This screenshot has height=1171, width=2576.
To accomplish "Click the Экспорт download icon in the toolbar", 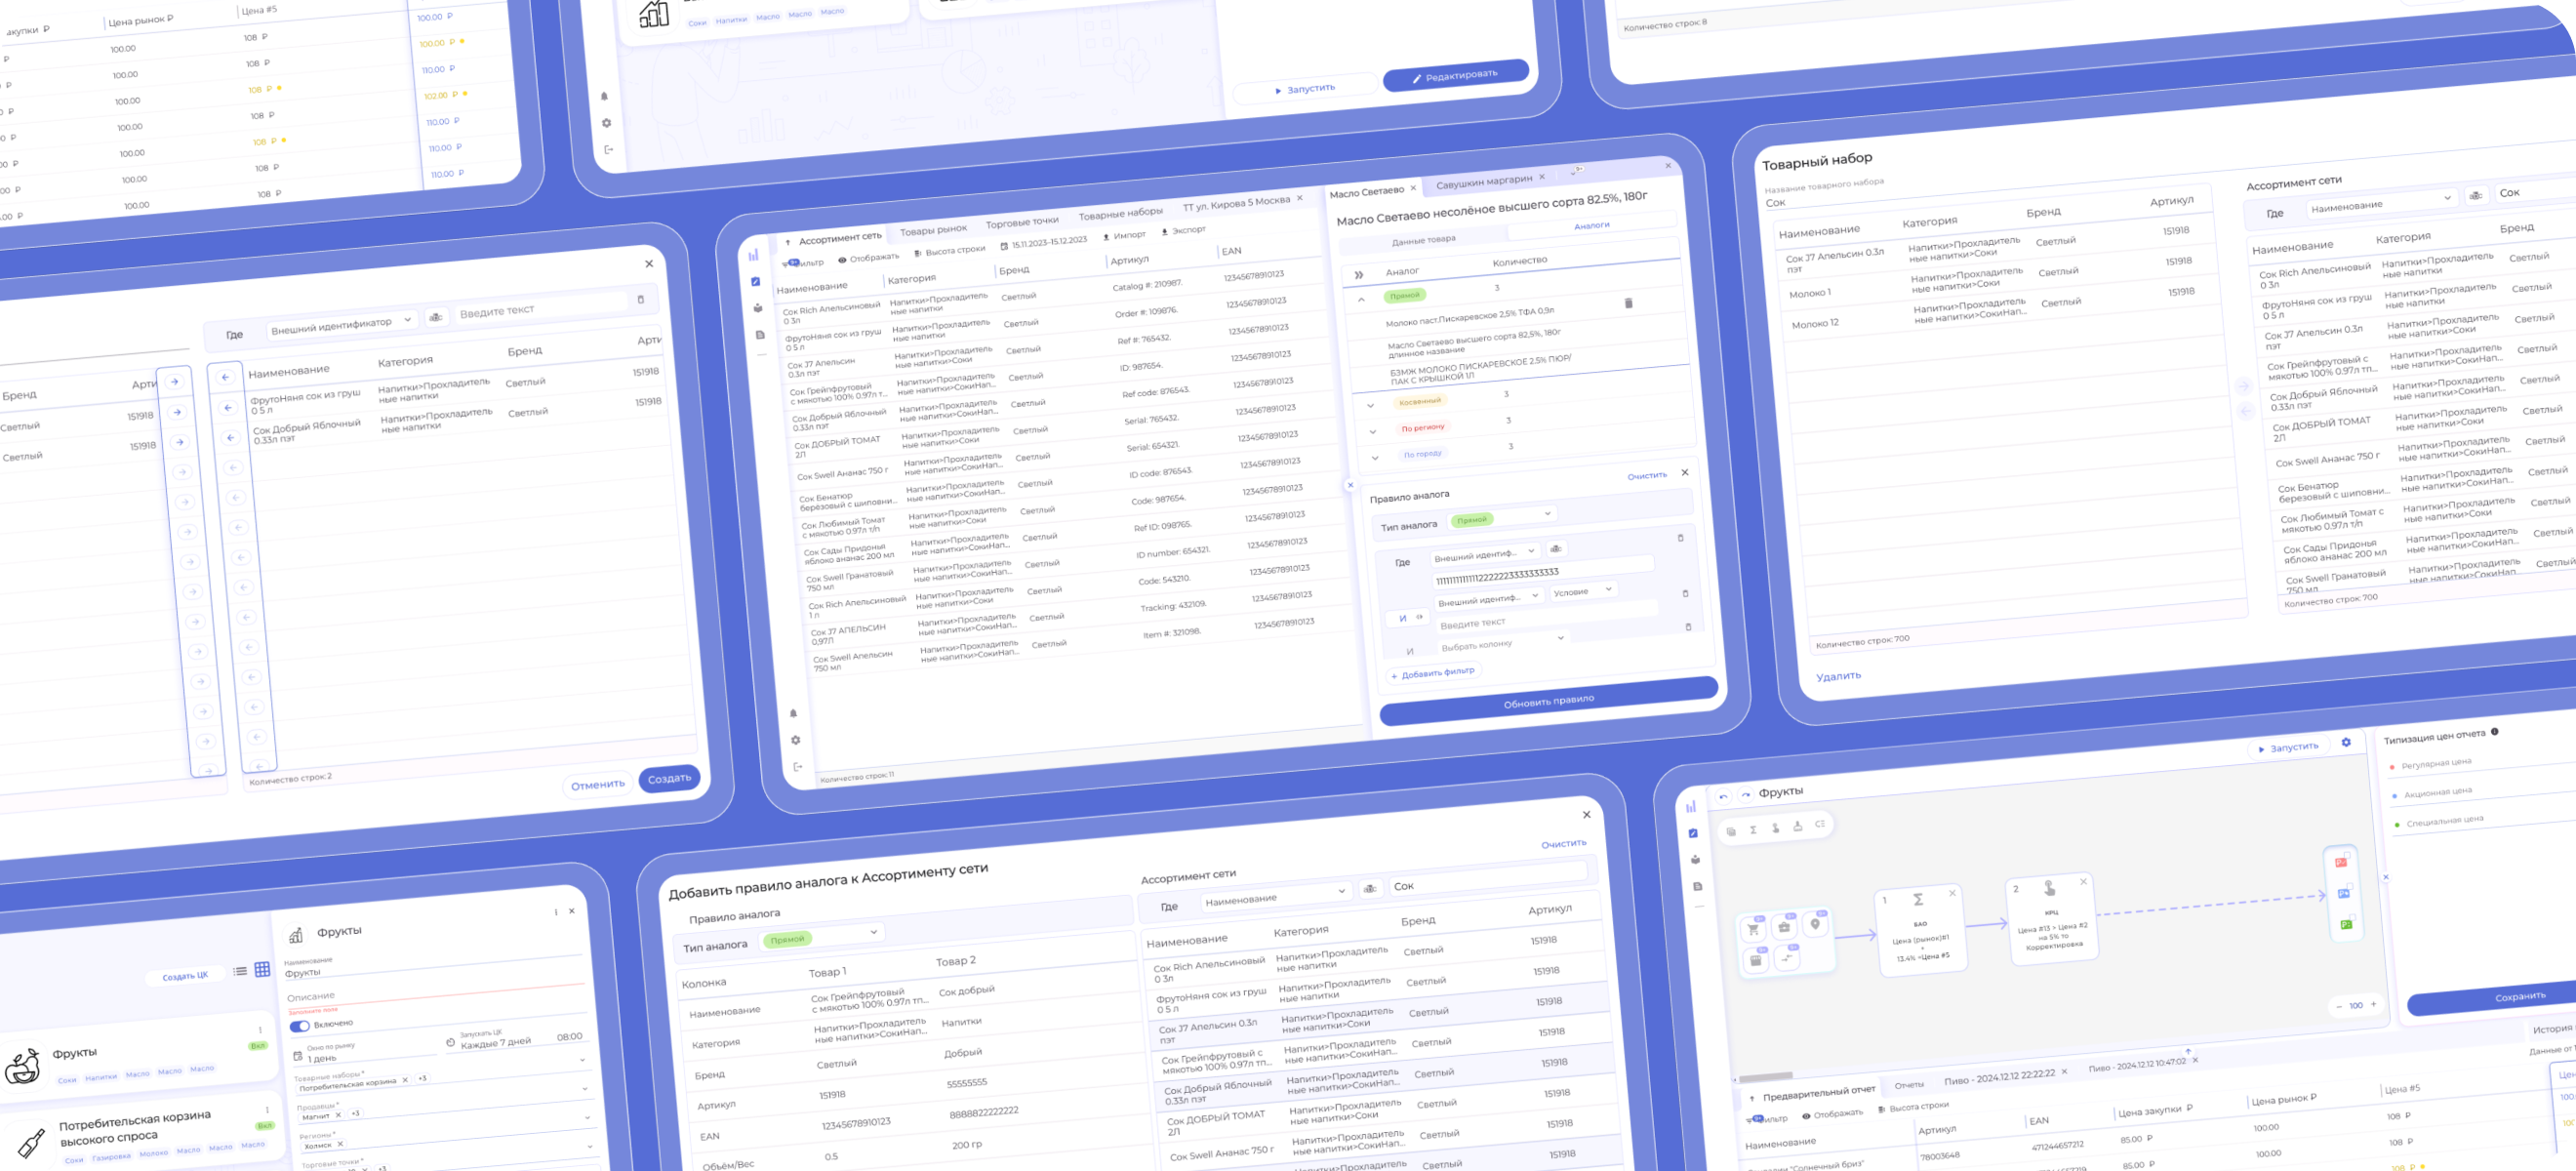I will coord(1164,232).
